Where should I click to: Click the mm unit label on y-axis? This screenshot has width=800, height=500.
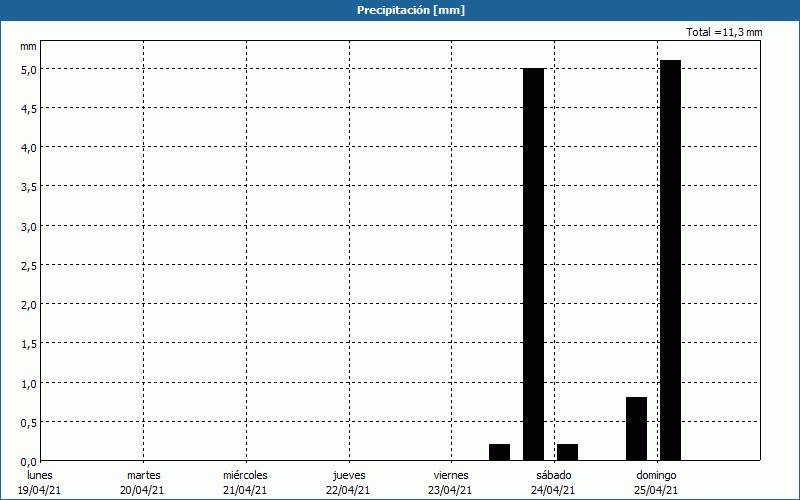29,46
